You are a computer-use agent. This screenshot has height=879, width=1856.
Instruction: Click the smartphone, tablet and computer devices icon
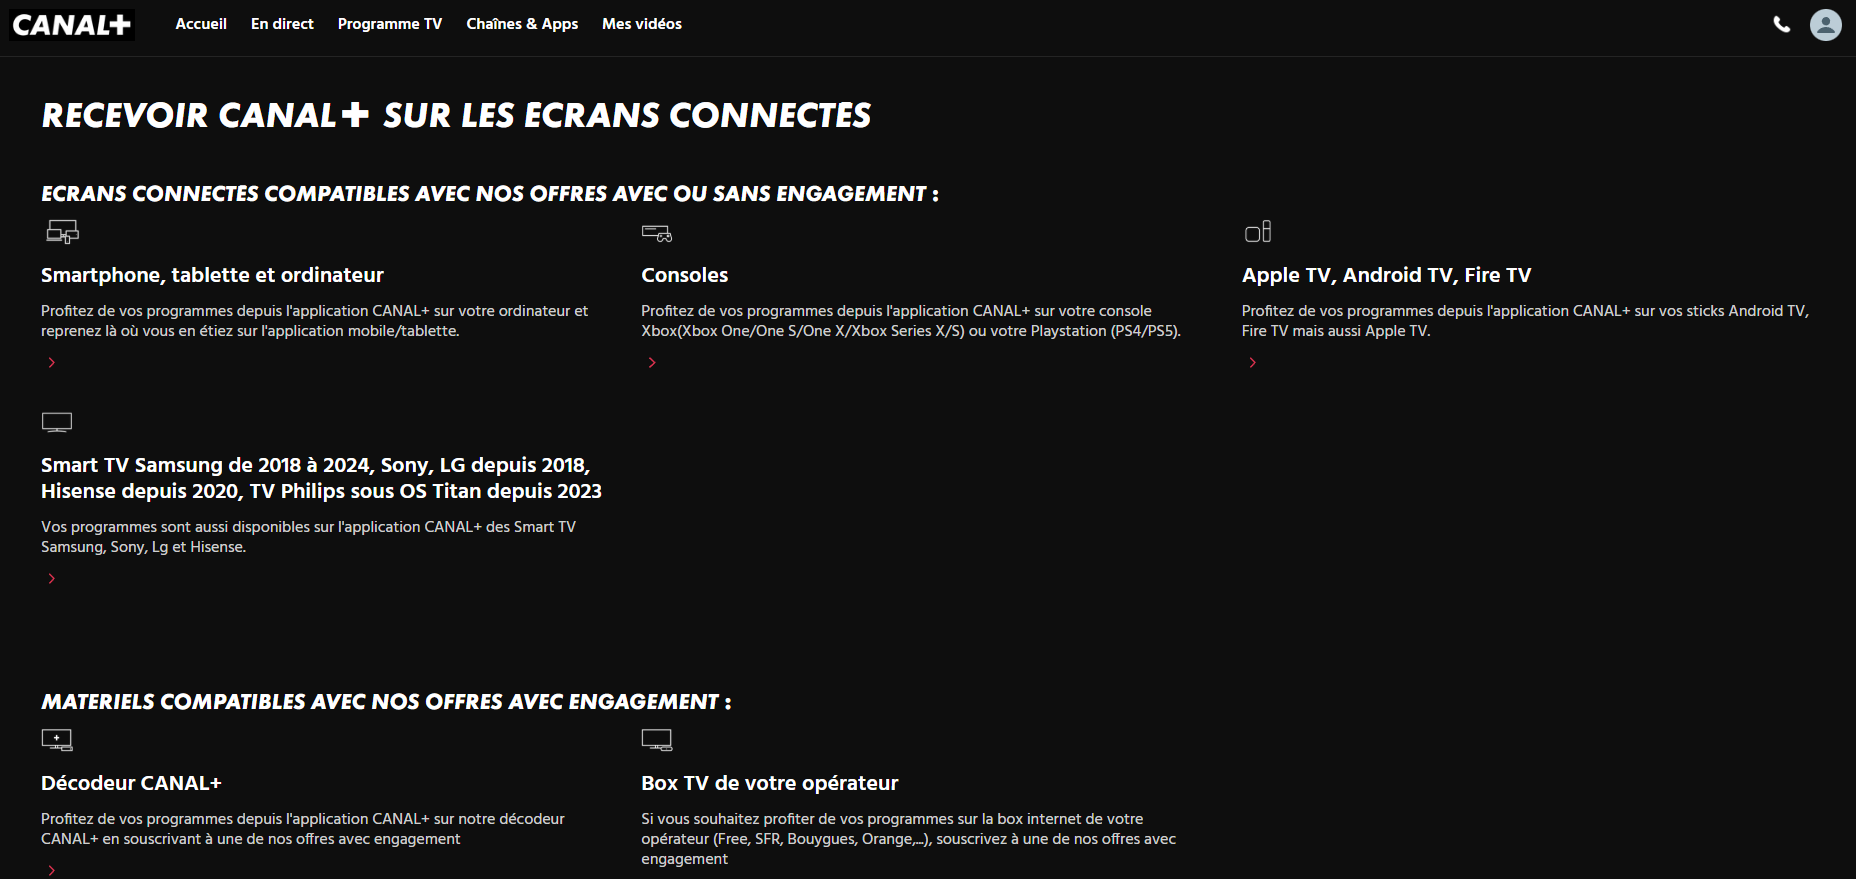pos(62,232)
